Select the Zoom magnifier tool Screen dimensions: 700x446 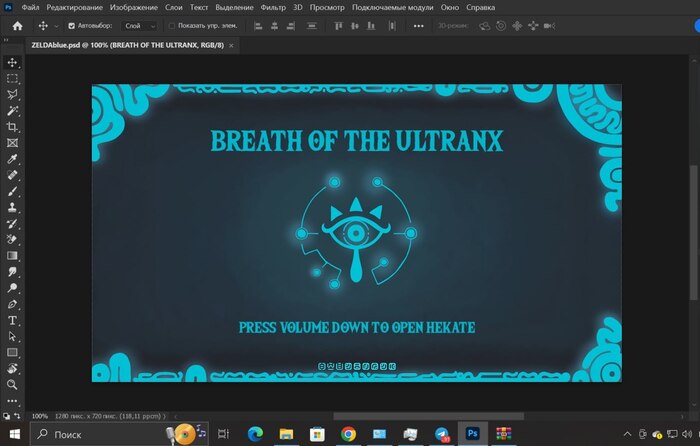[x=13, y=384]
